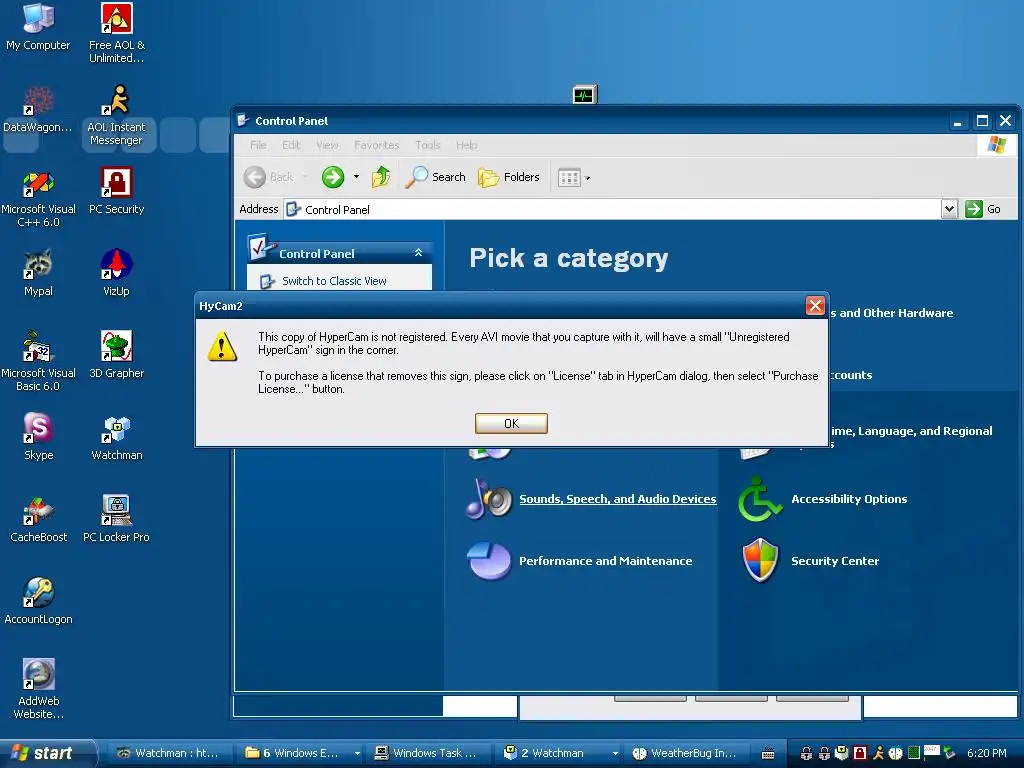Select the AccountLogon desktop icon
The height and width of the screenshot is (768, 1024).
pyautogui.click(x=38, y=601)
